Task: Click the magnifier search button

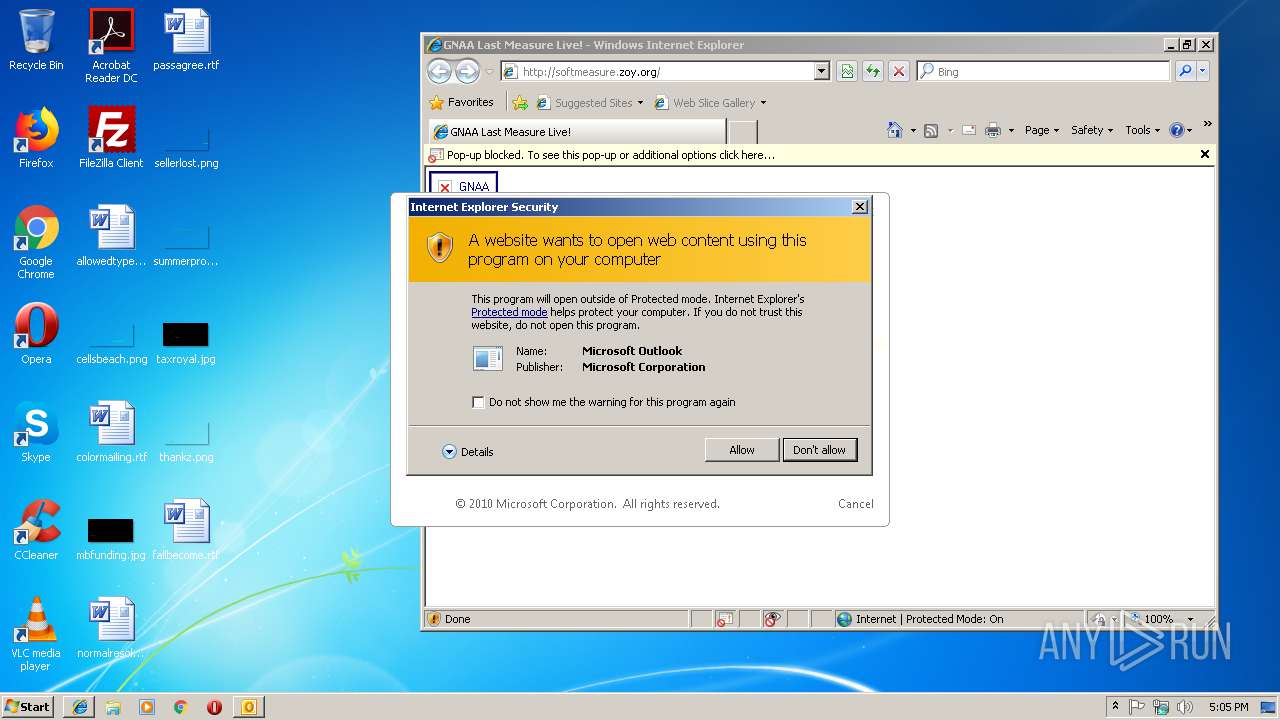Action: point(1185,72)
